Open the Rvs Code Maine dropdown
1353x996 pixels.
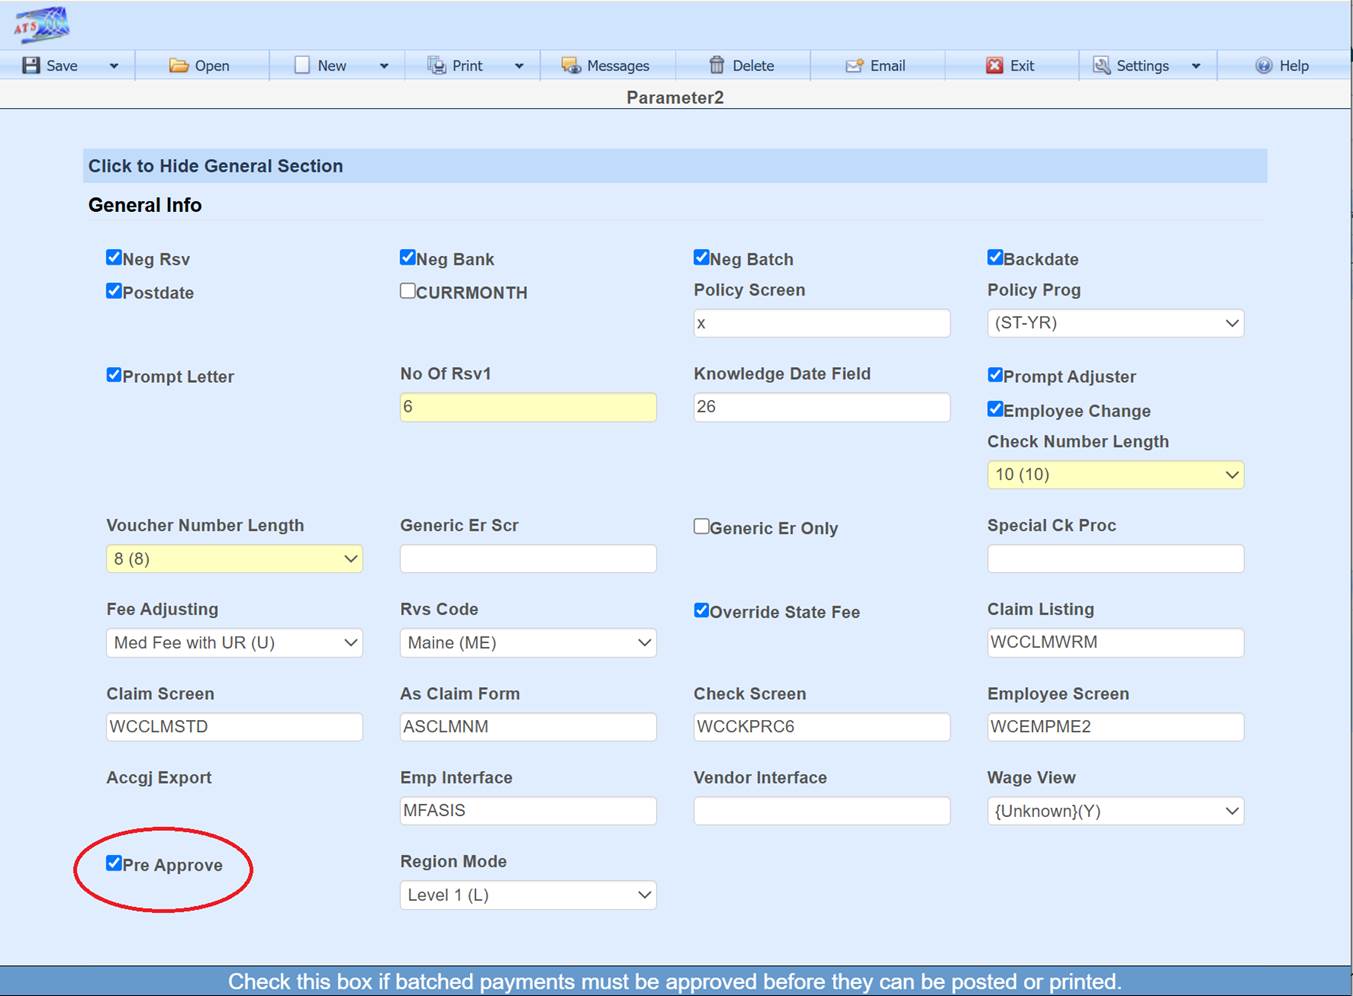coord(528,643)
